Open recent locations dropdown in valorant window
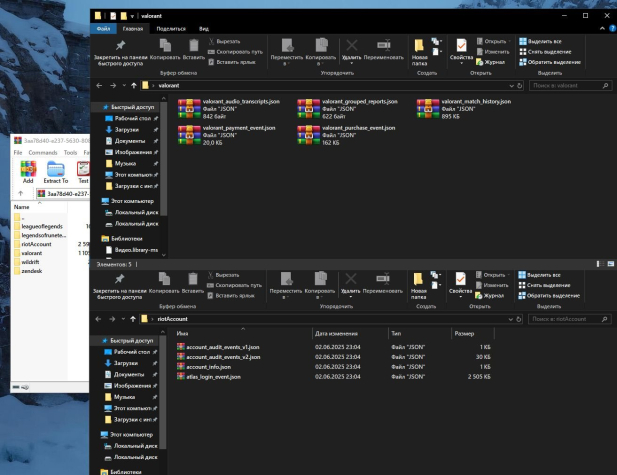 [x=124, y=85]
